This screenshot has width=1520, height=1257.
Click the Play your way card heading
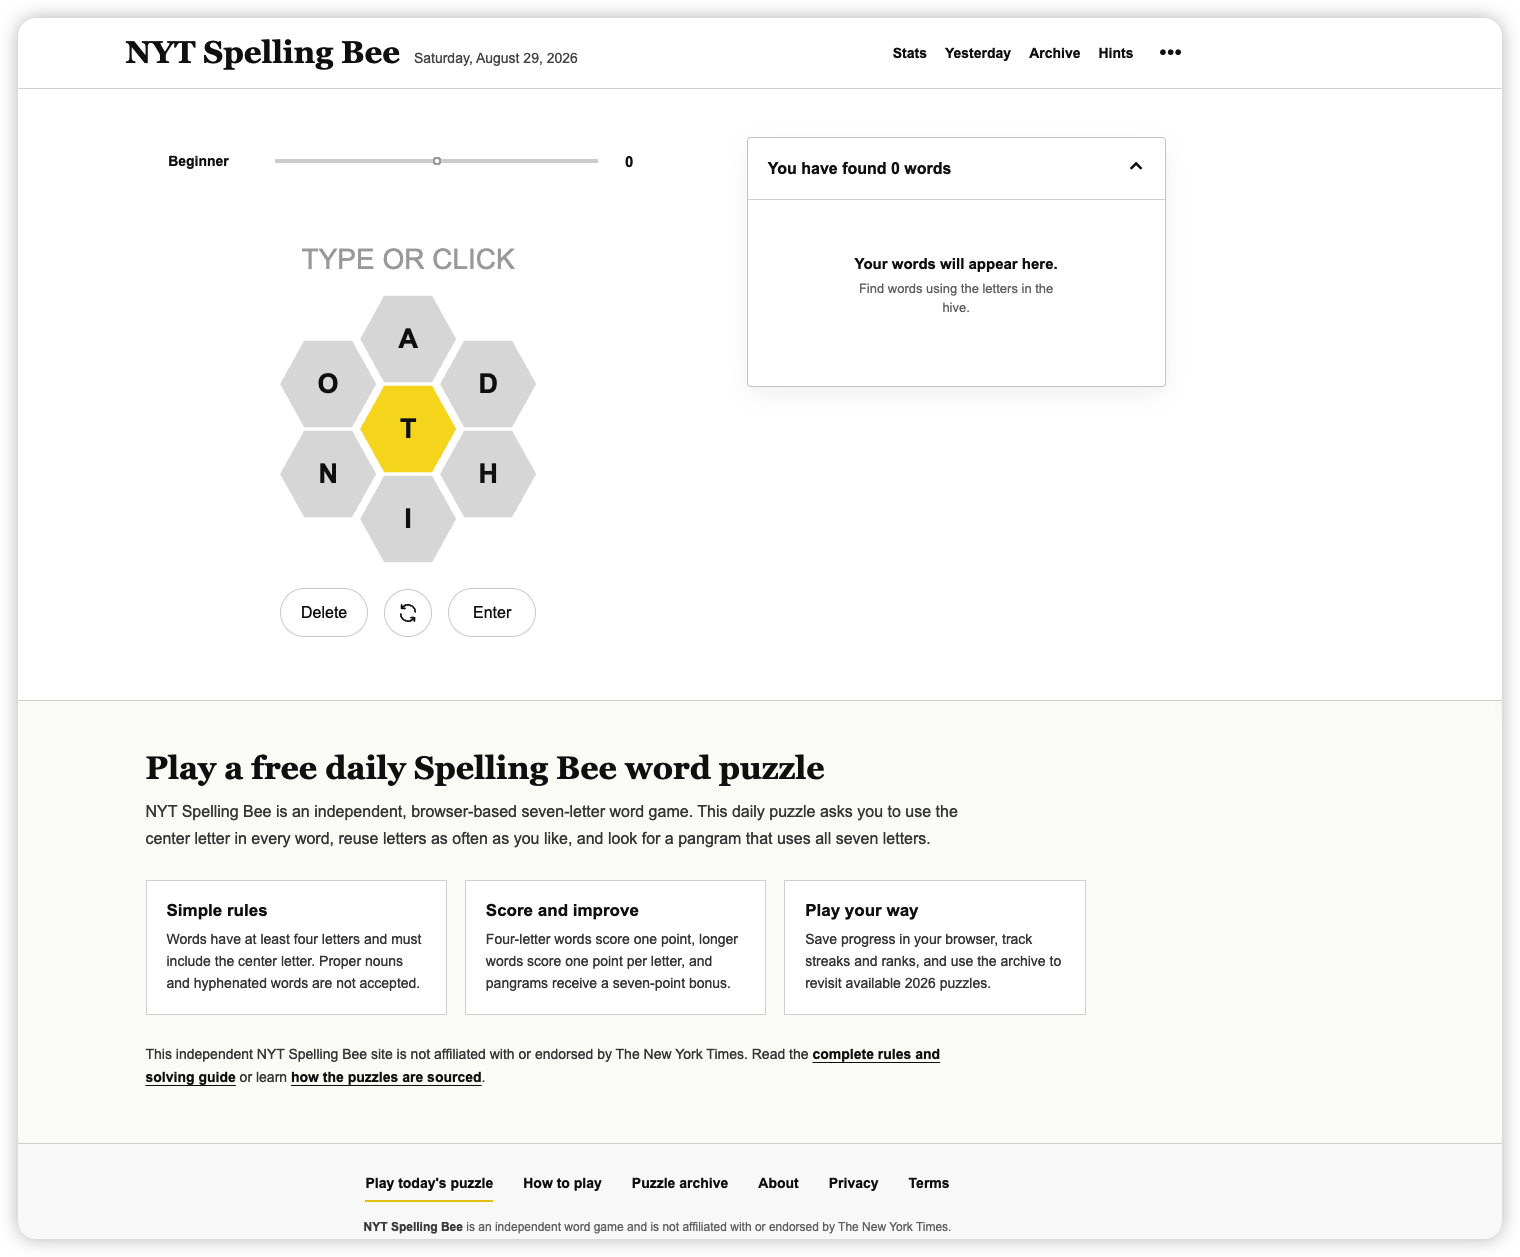861,910
